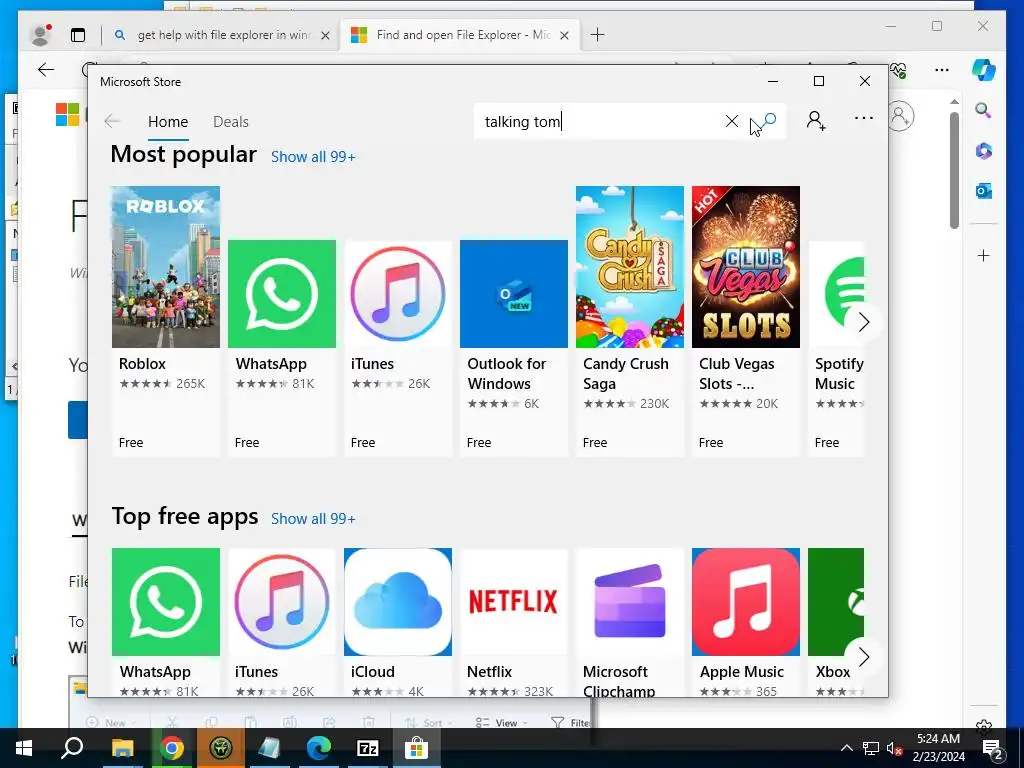Open the notification center icon
The height and width of the screenshot is (768, 1024).
[993, 748]
